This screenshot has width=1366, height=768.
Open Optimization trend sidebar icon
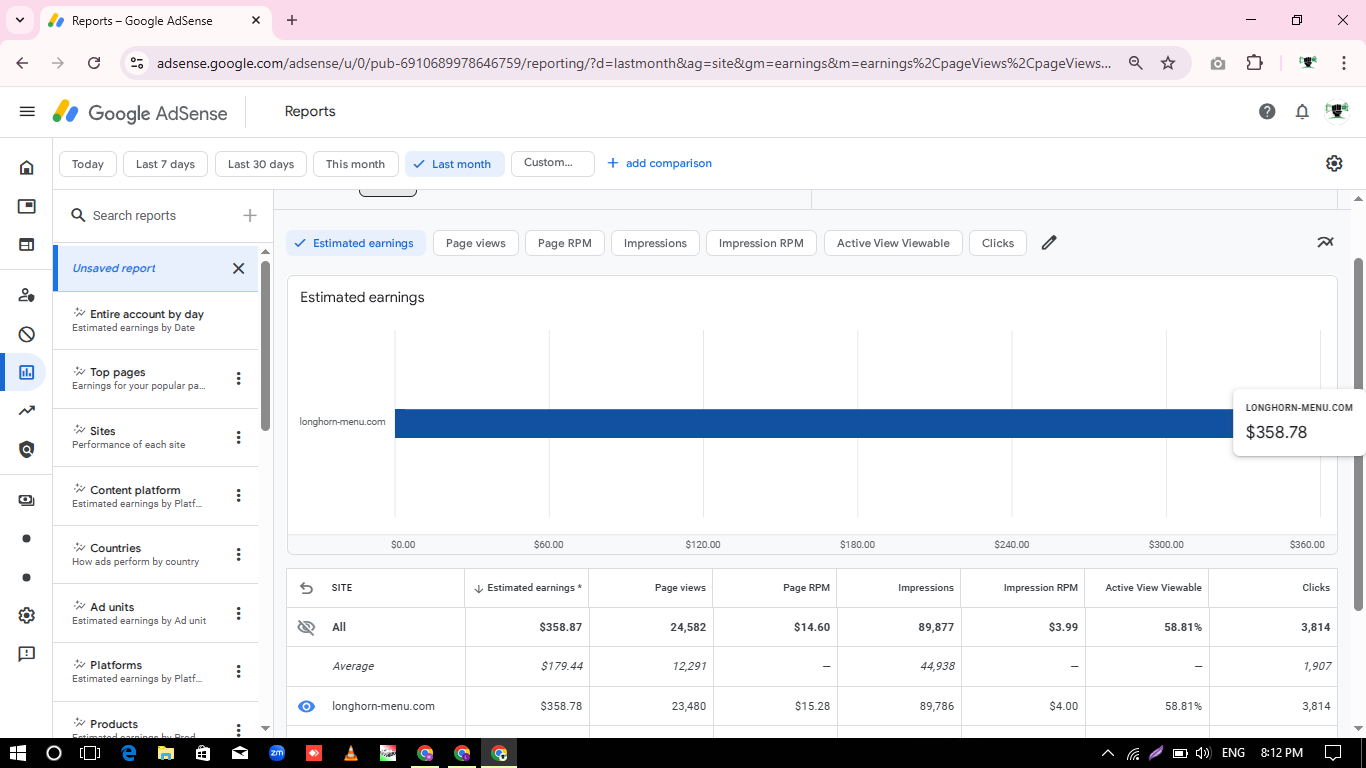coord(27,411)
